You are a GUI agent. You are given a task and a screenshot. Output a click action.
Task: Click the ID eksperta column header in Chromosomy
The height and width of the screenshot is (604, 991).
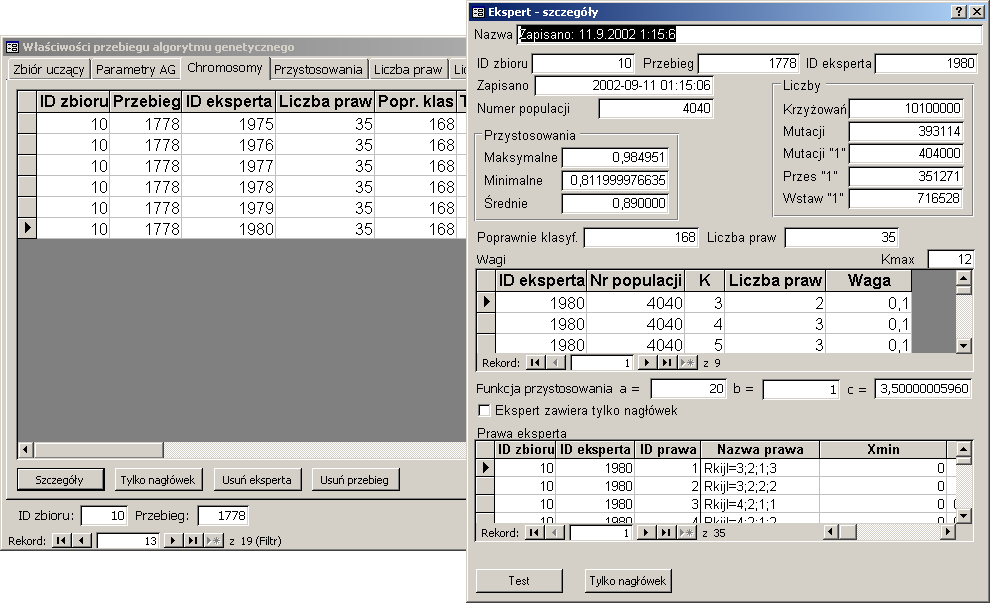pos(229,101)
